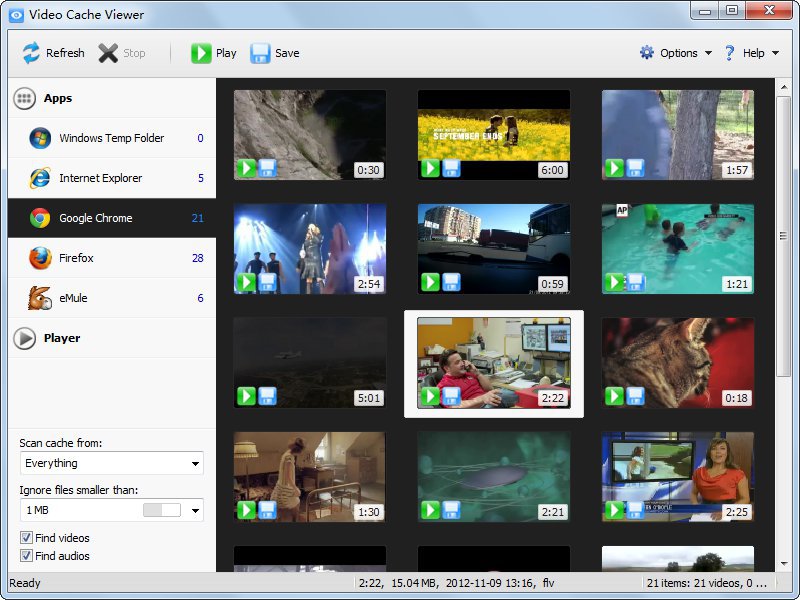Play the 2:21 teal animation video
The width and height of the screenshot is (800, 600).
point(431,510)
